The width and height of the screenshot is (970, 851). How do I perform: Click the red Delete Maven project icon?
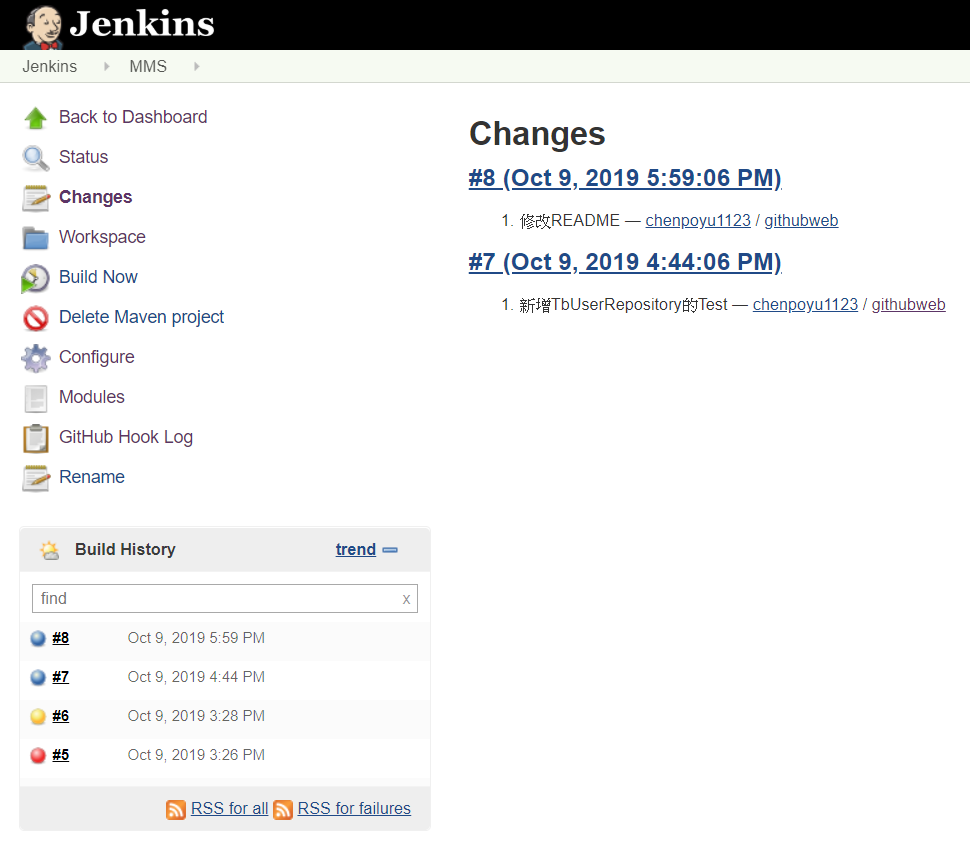pyautogui.click(x=35, y=318)
